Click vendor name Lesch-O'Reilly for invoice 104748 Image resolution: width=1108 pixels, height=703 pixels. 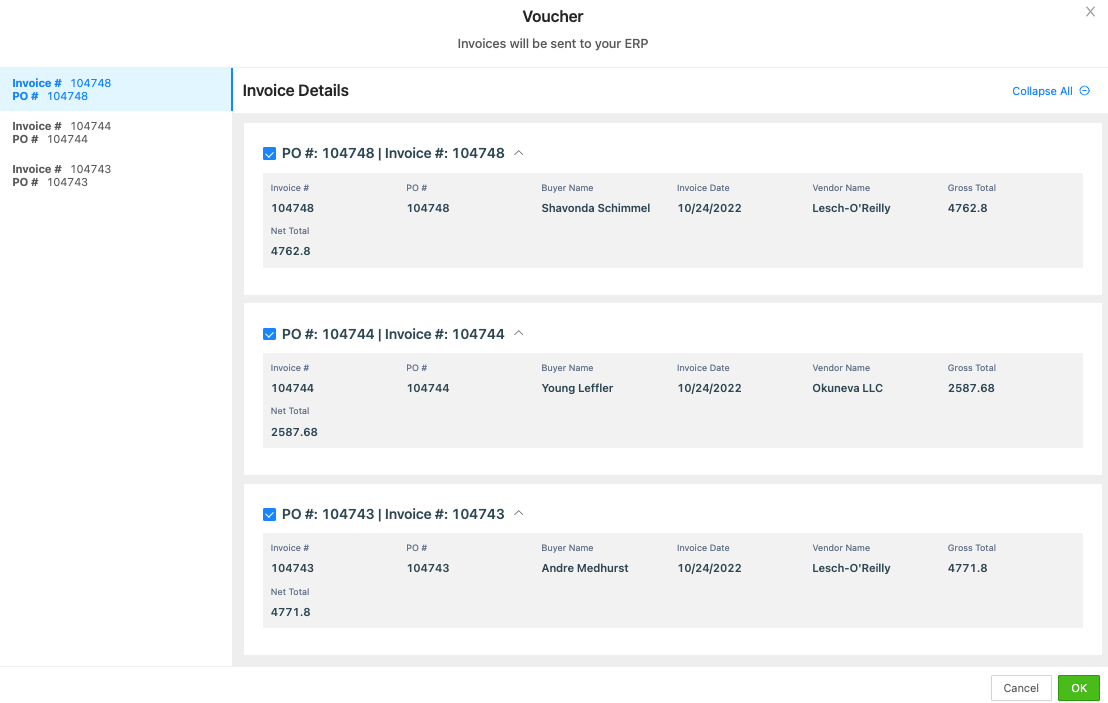[x=851, y=208]
